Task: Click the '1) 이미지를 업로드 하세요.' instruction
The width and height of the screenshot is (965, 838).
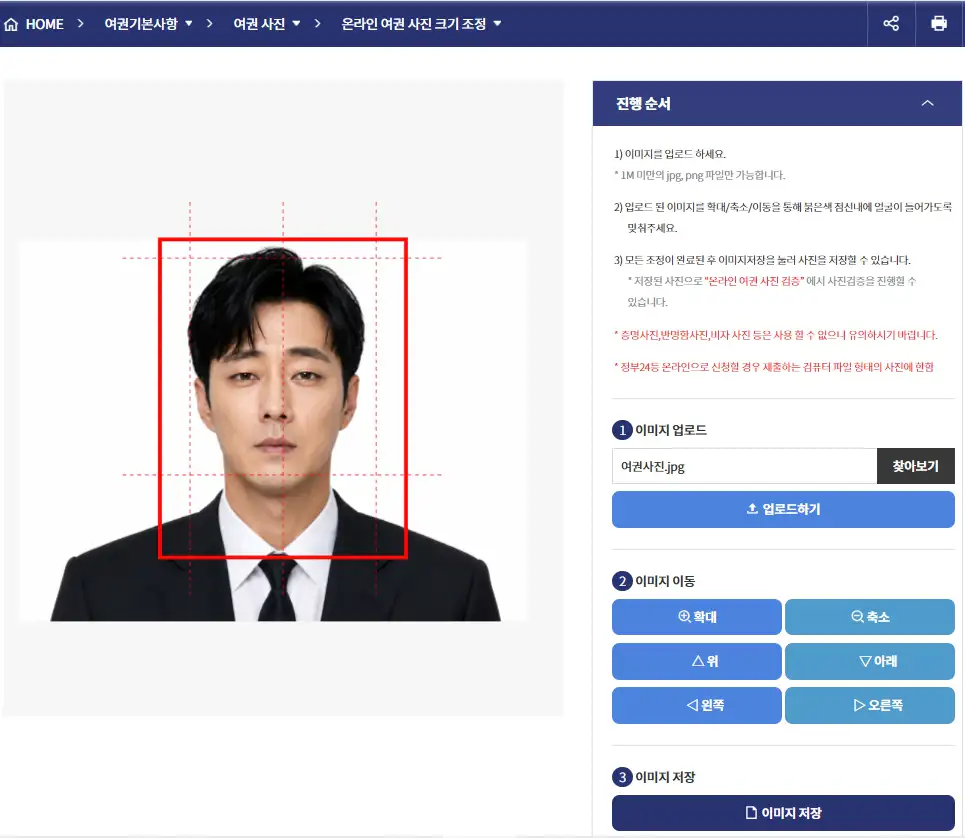Action: 670,154
